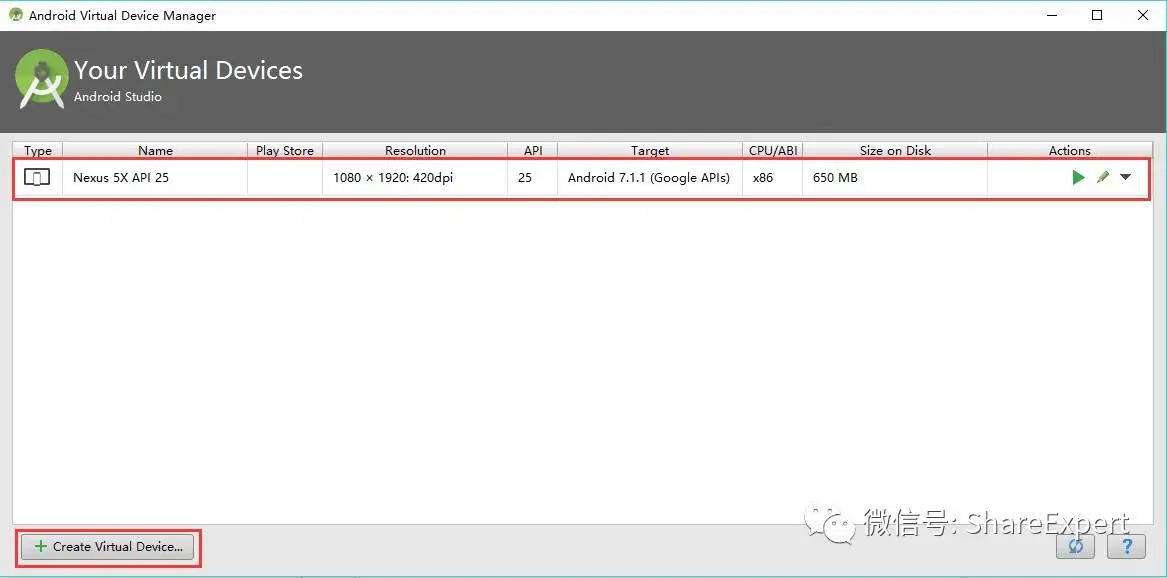Click the '650 MB' size cell

(x=895, y=178)
